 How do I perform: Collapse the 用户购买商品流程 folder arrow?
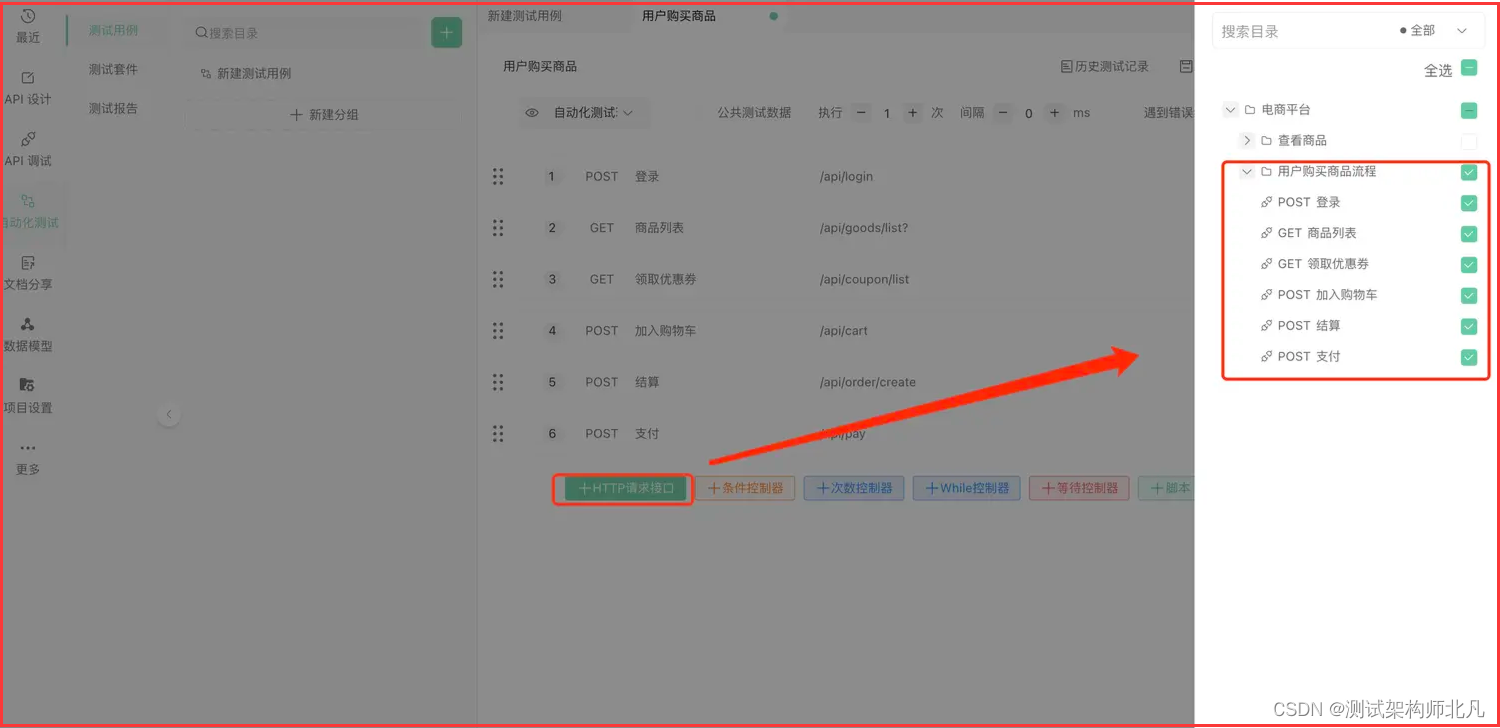[x=1247, y=172]
